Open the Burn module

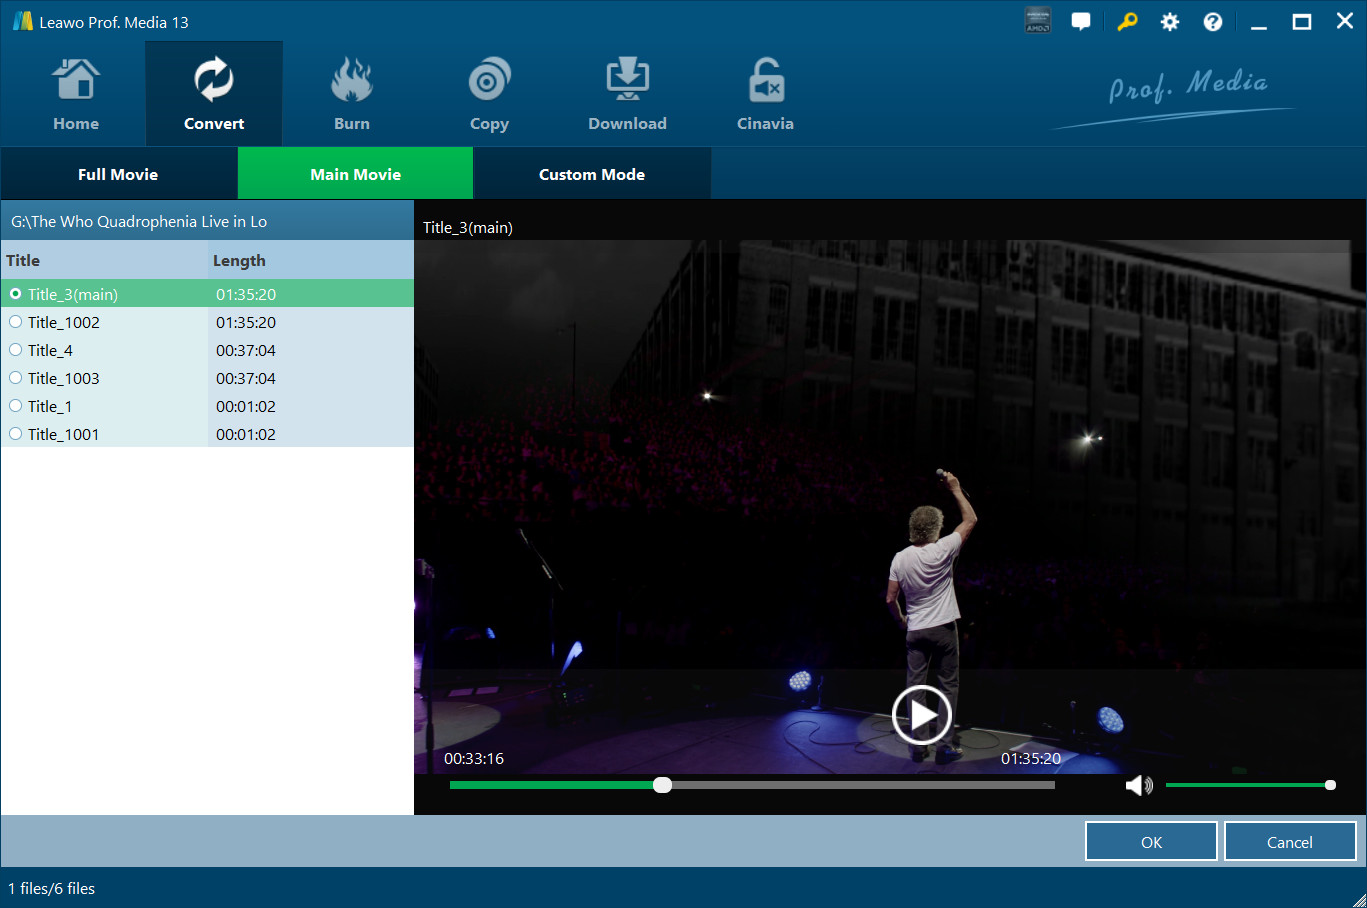coord(352,94)
